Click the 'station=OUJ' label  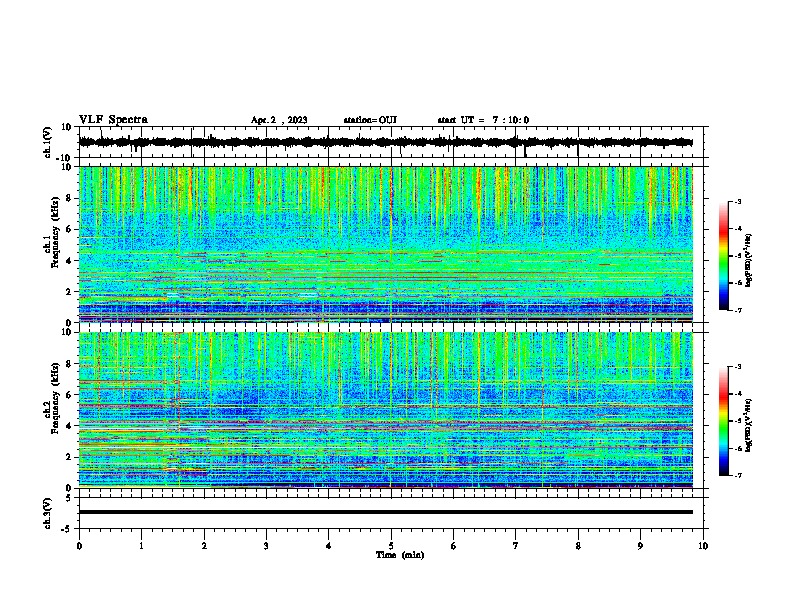point(370,120)
